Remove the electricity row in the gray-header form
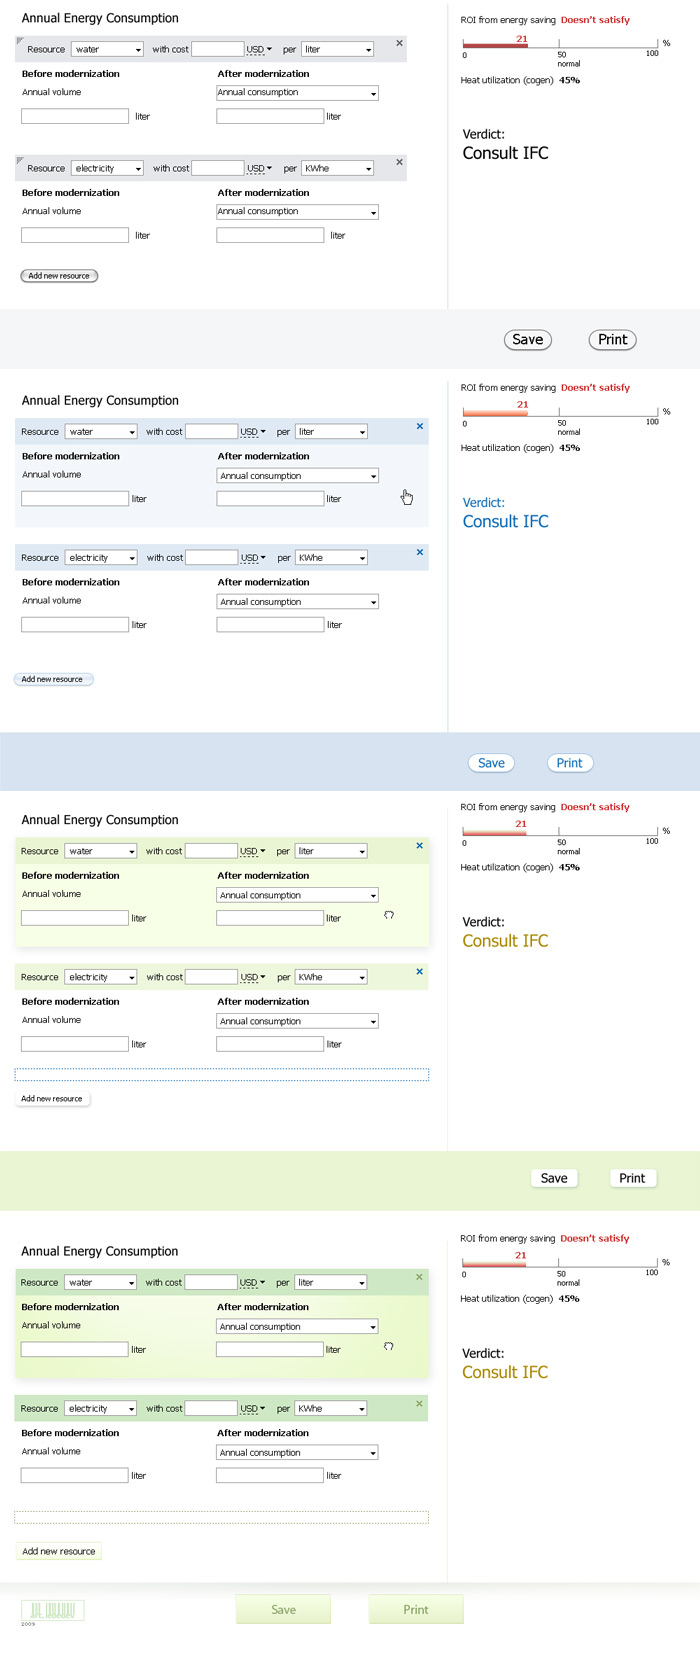Image resolution: width=700 pixels, height=1659 pixels. tap(399, 162)
